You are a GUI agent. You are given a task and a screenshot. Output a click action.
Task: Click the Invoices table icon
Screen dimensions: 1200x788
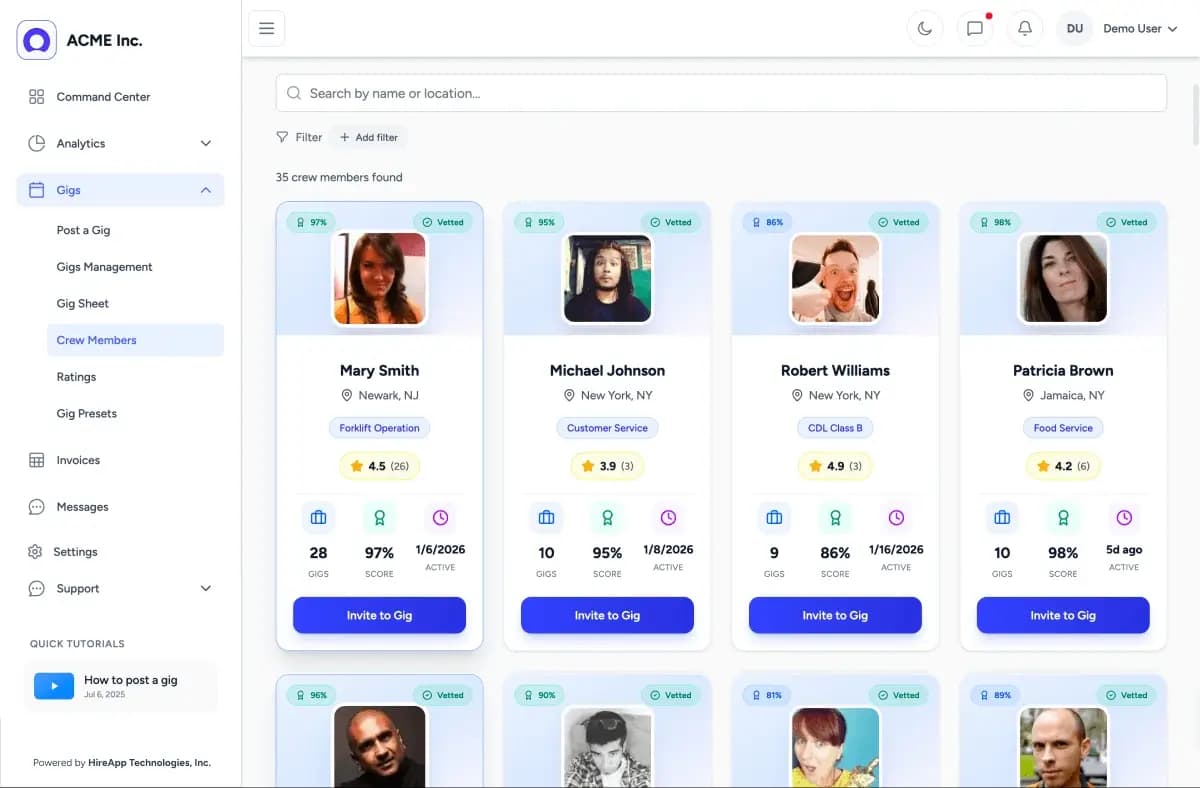(x=37, y=460)
